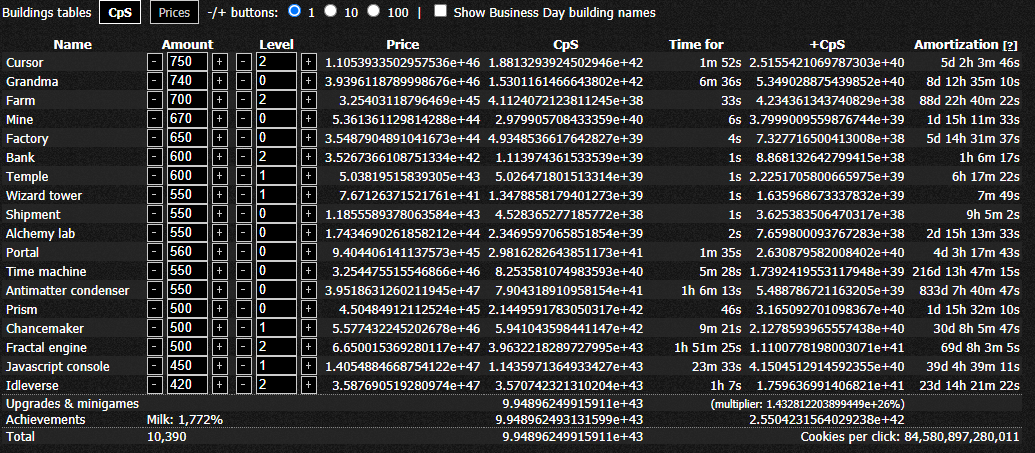
Task: Select the 10 increment radio button
Action: click(331, 11)
